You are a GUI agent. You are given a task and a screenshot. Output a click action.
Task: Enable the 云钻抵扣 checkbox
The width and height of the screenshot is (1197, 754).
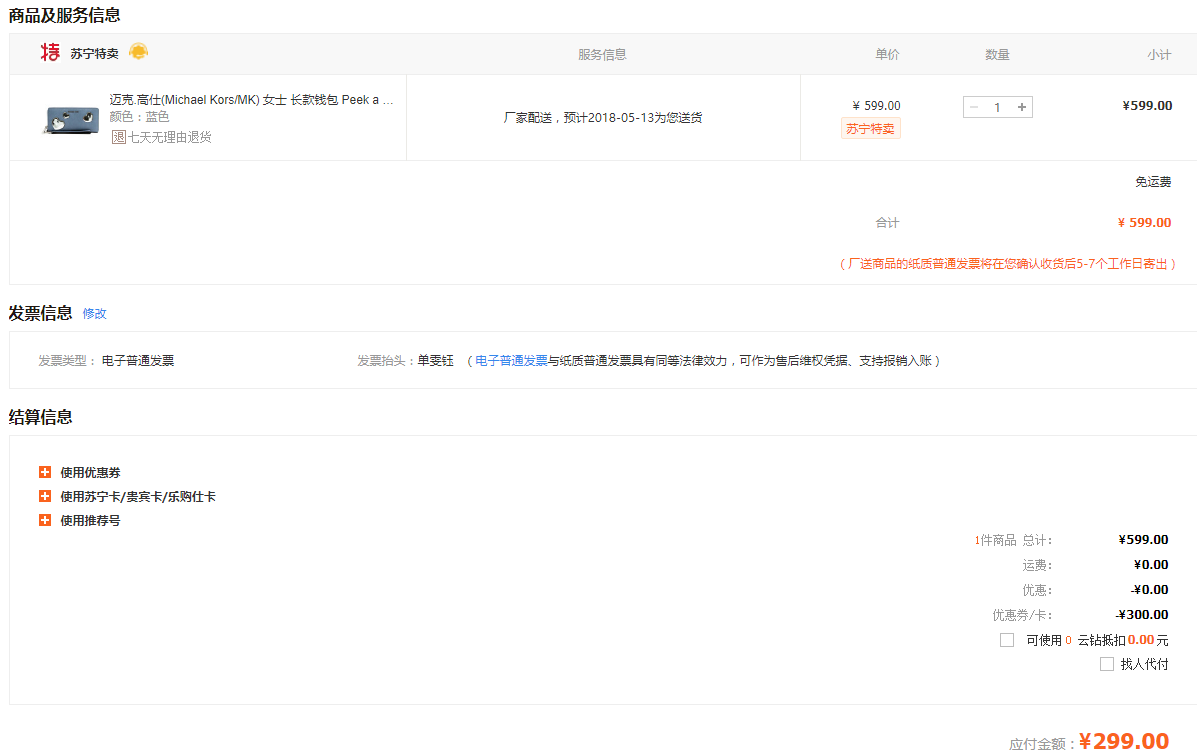click(1007, 640)
